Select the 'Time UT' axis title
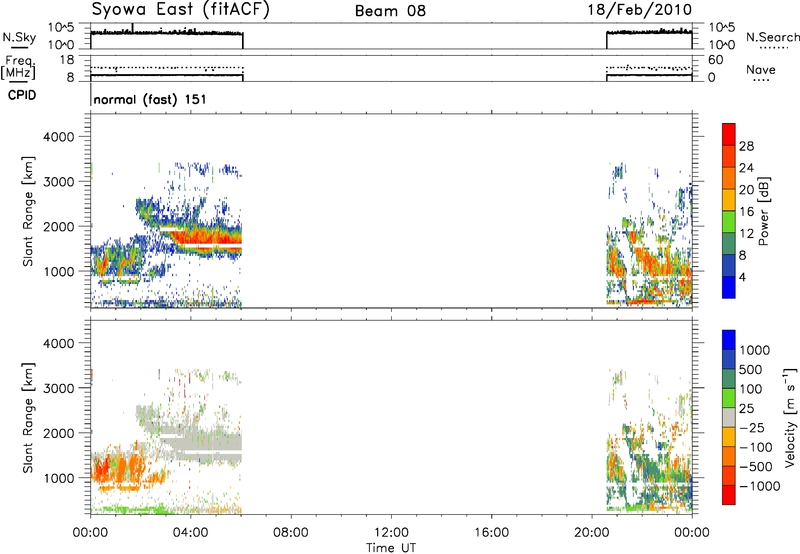Screen dimensions: 800x554 coord(391,548)
